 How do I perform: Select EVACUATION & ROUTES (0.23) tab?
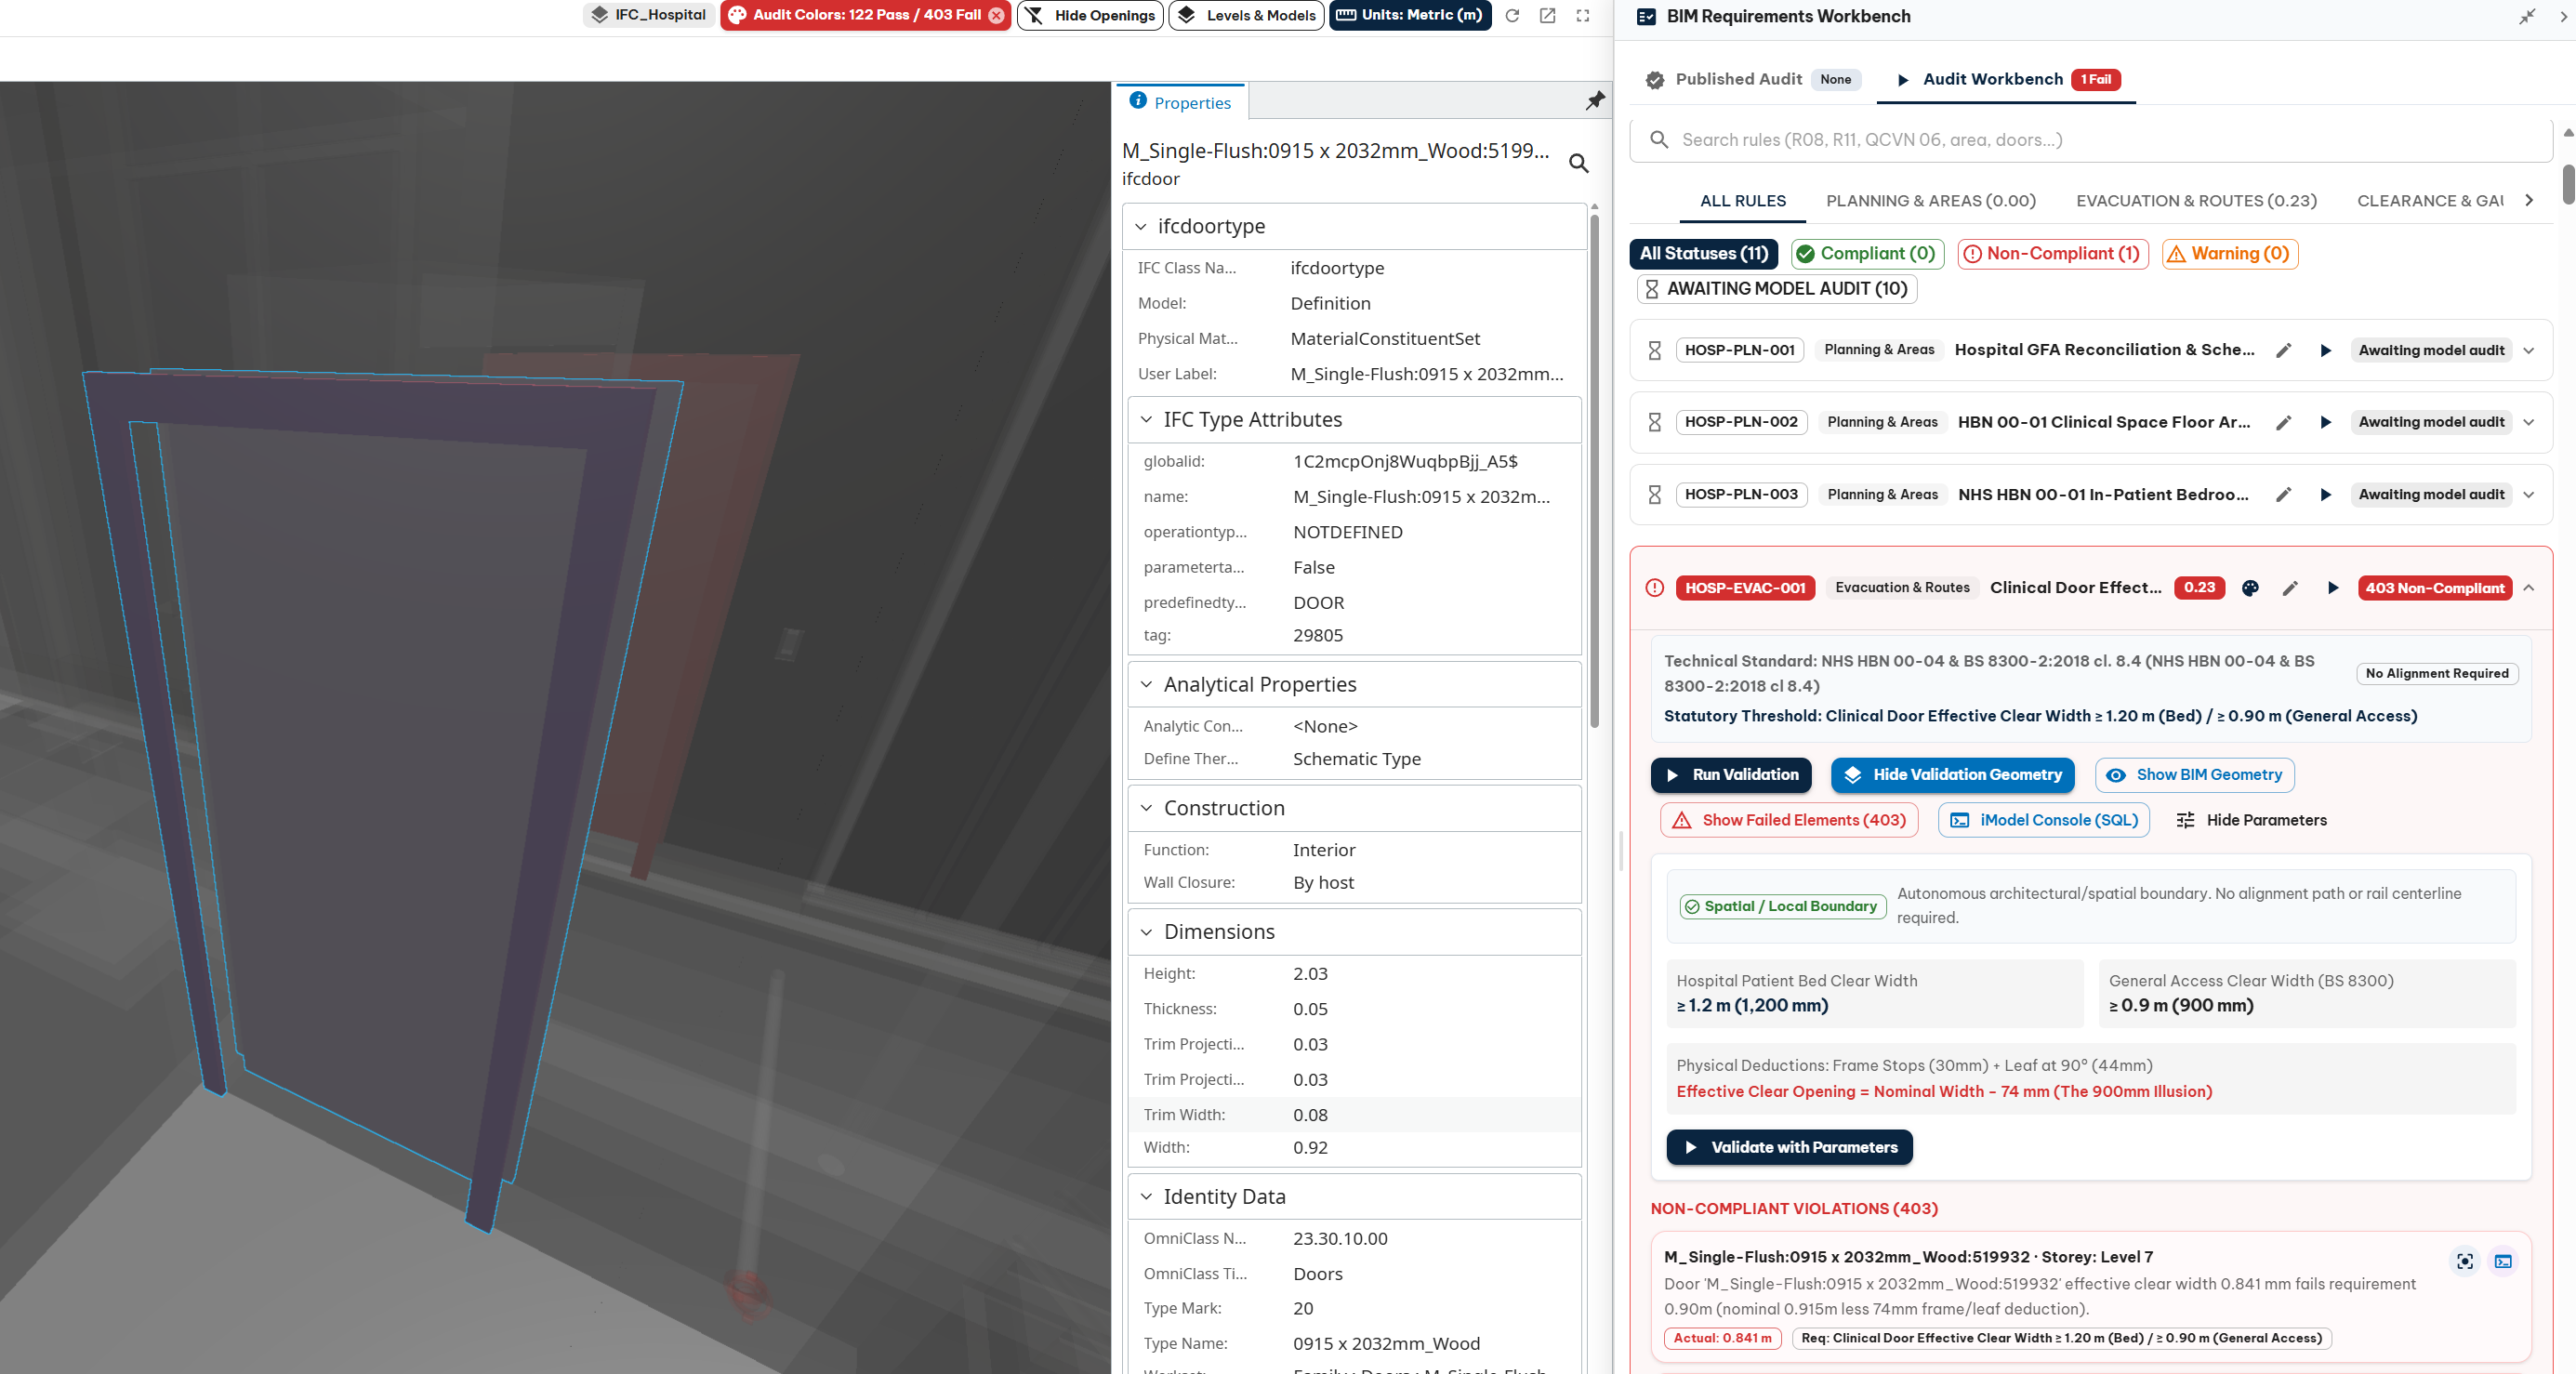coord(2196,201)
